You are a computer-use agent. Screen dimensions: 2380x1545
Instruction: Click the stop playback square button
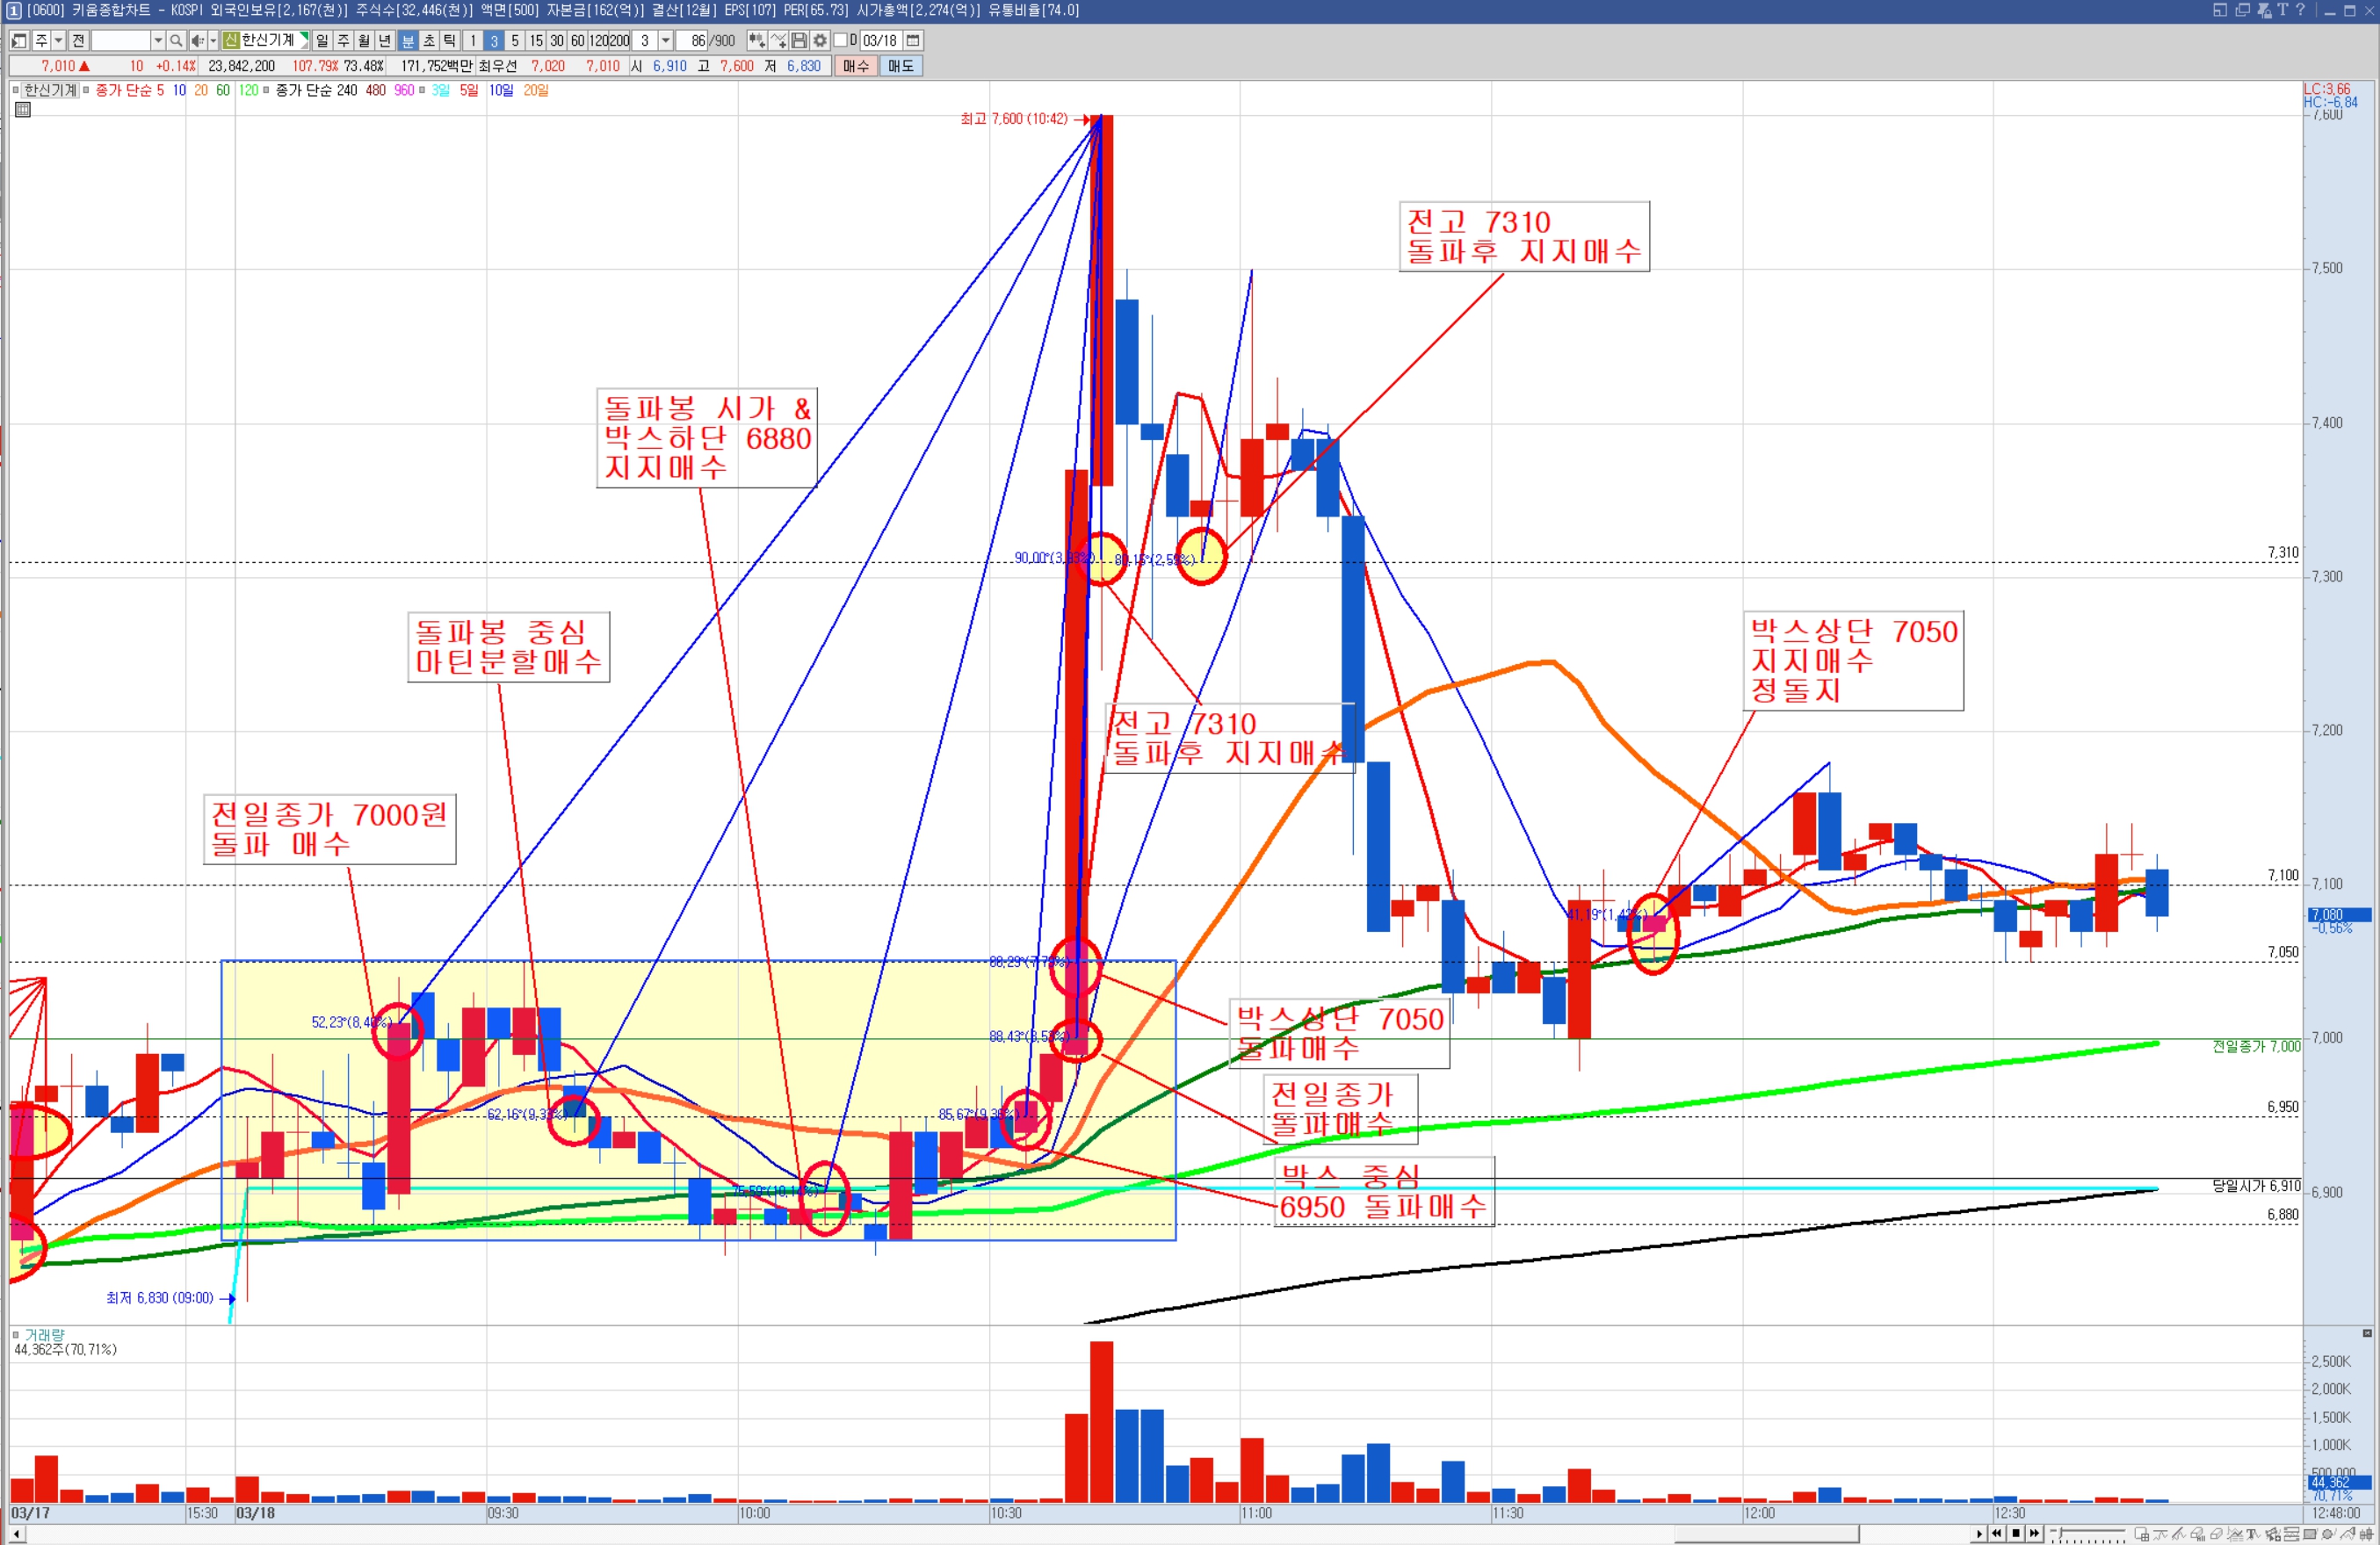(2016, 1533)
